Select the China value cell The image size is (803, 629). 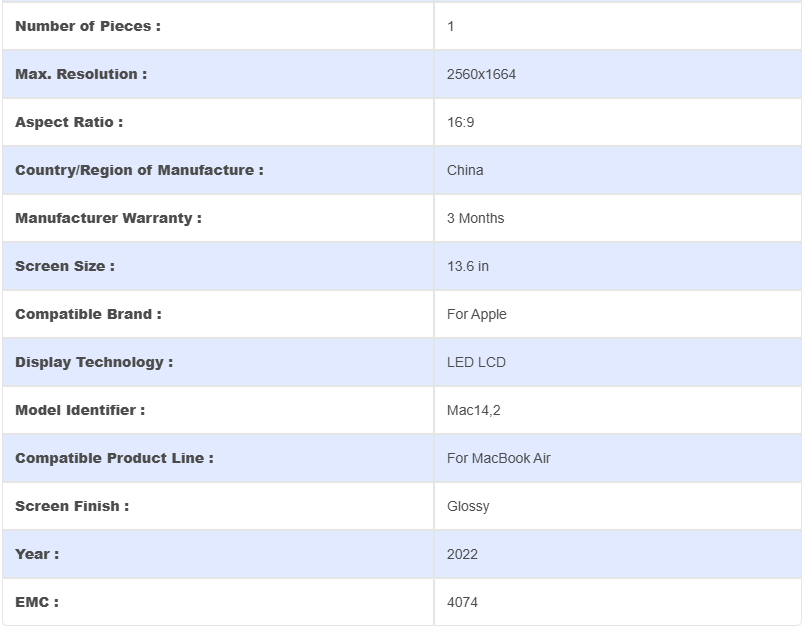coord(465,170)
